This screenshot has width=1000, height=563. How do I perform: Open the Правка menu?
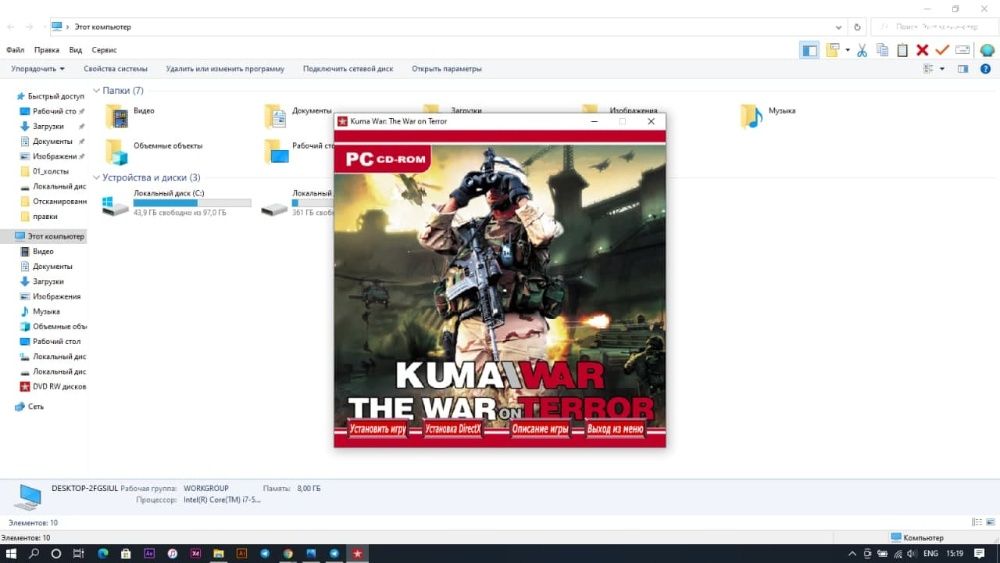tap(47, 50)
